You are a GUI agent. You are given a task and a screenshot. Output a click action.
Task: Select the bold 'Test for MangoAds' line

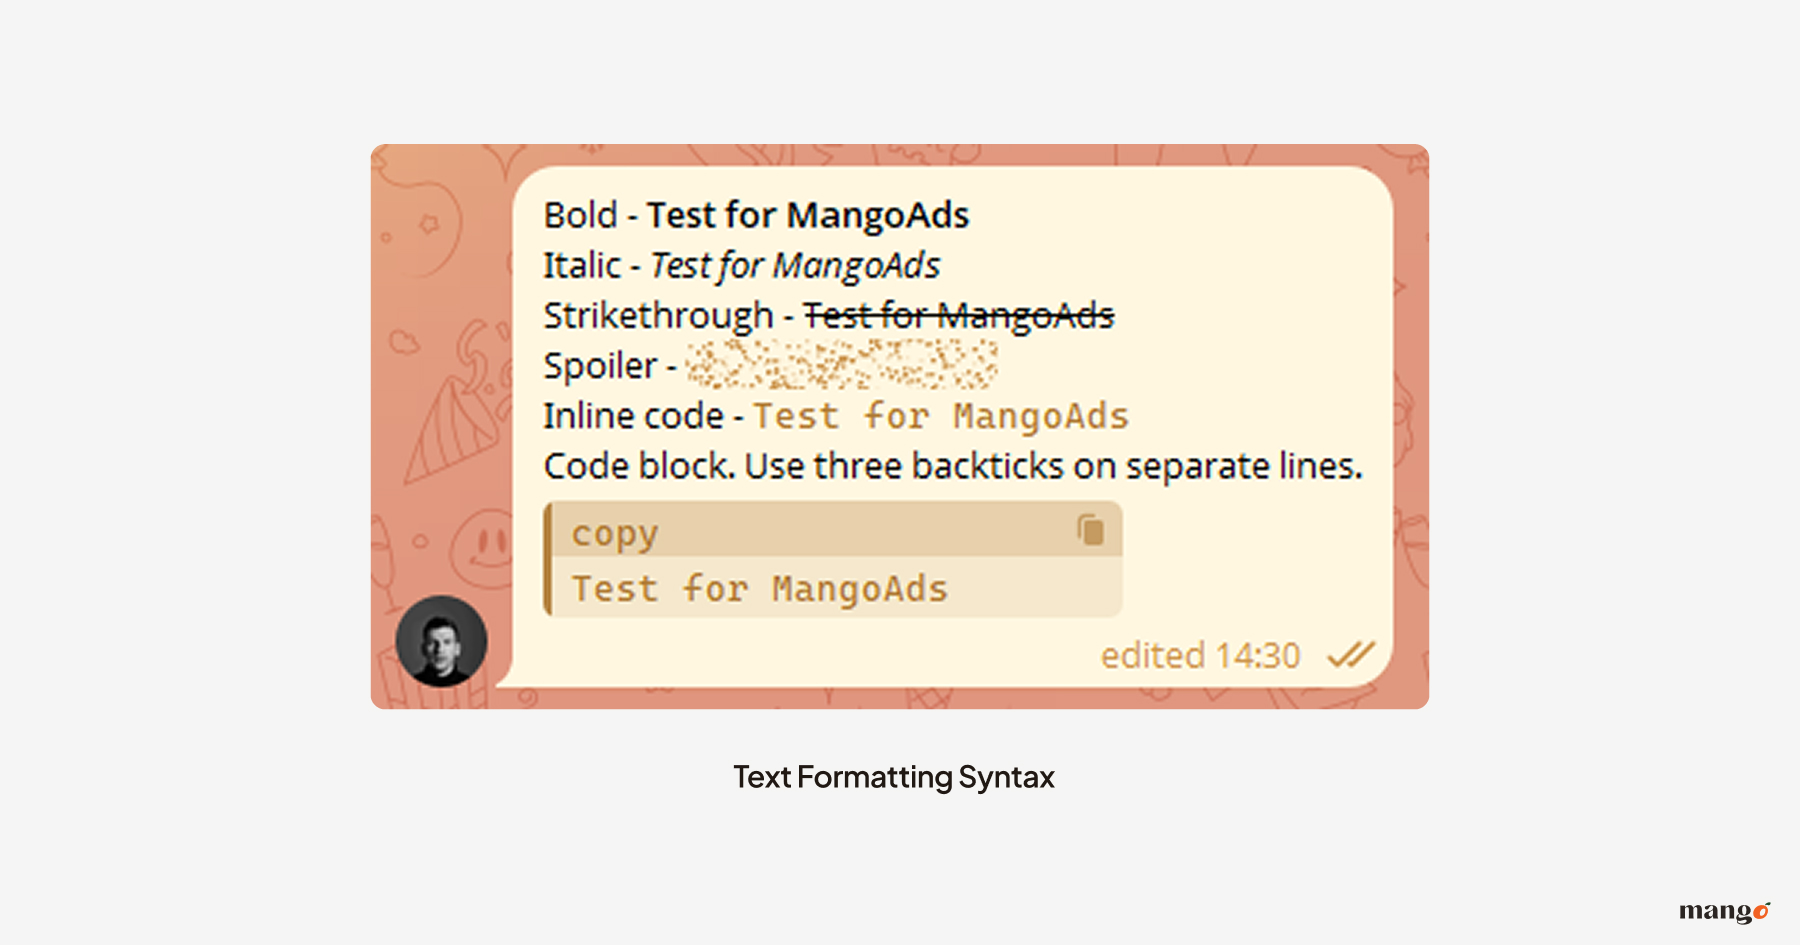tap(808, 214)
